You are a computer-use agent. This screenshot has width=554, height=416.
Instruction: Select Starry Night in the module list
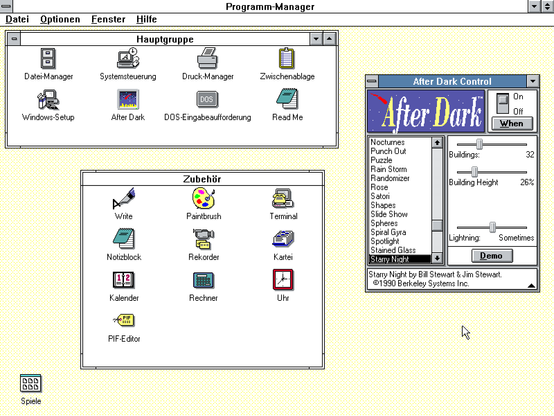(400, 259)
